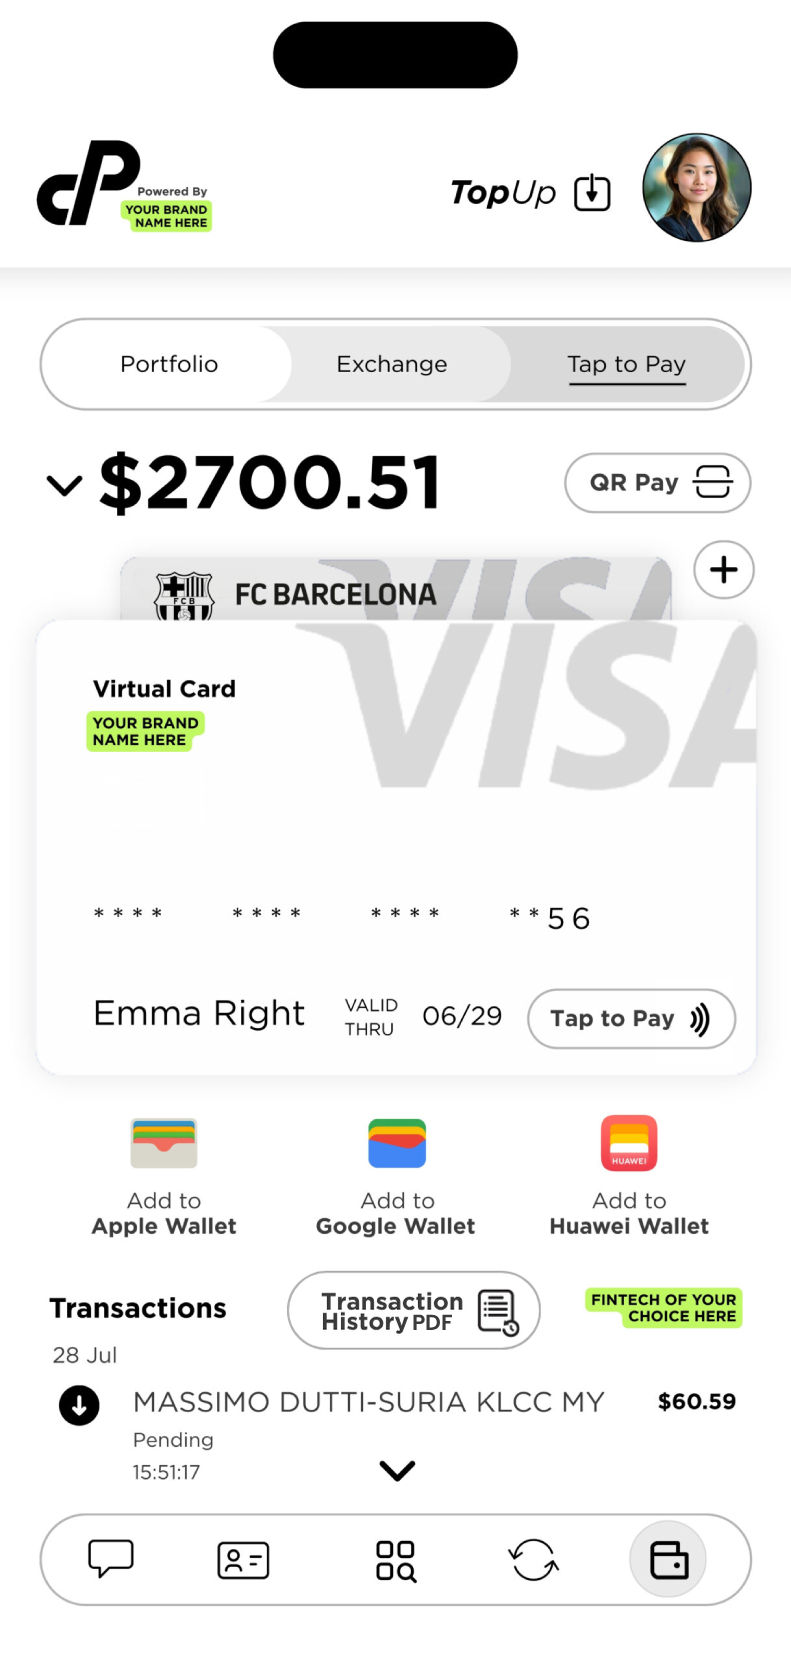791x1661 pixels.
Task: Tap the TopUp download icon
Action: (592, 192)
